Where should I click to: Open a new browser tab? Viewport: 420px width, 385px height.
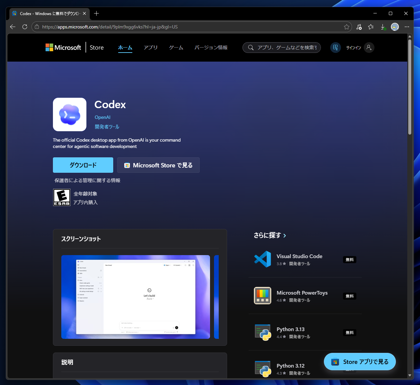96,13
